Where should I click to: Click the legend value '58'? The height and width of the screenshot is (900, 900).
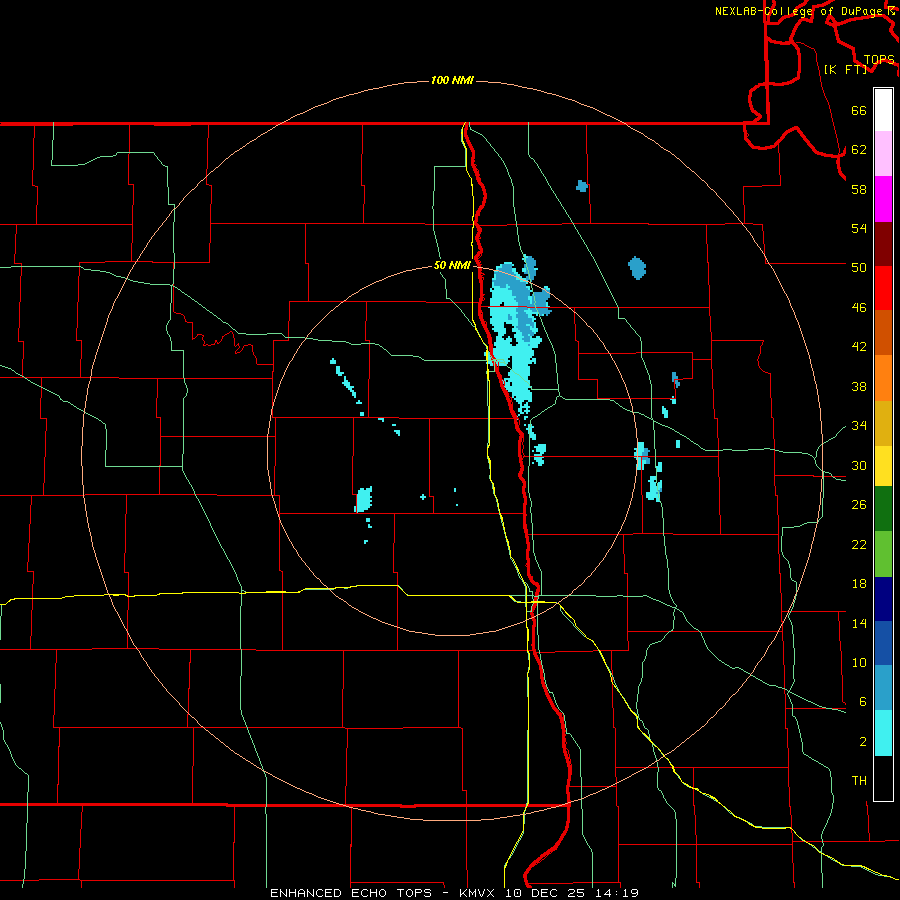tap(859, 189)
